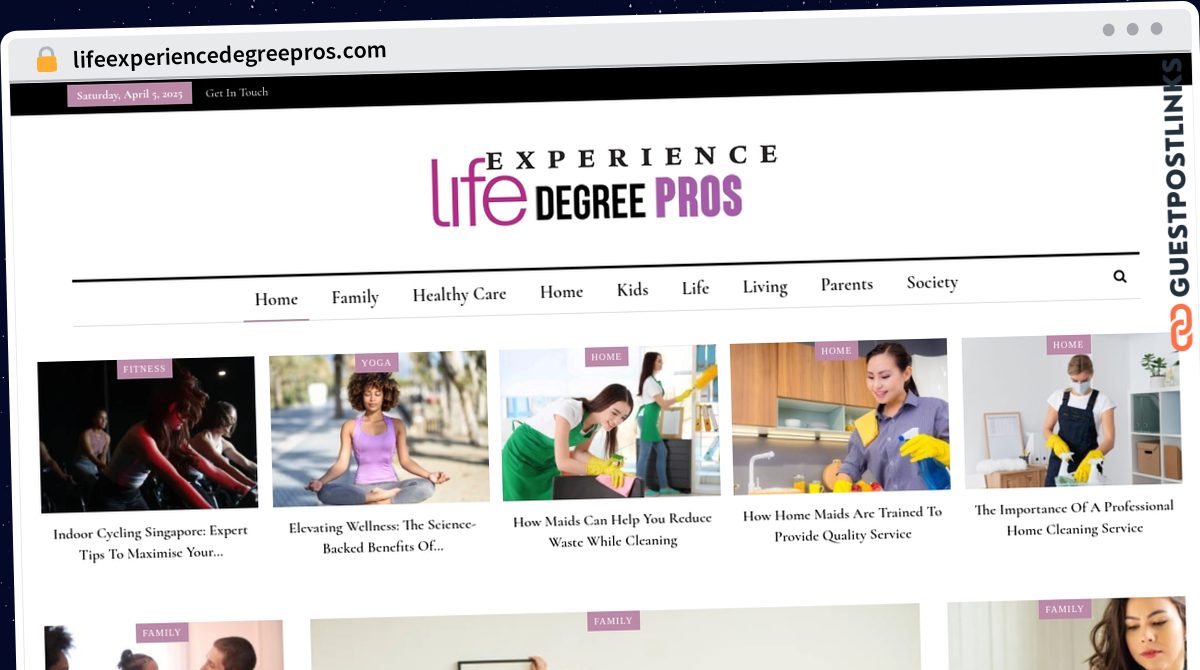Click the Saturday, April 5, 2025 date badge

point(130,95)
